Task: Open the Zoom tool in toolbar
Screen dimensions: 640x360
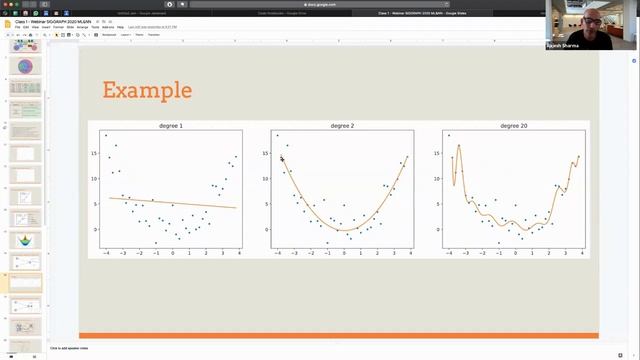Action: pos(45,35)
